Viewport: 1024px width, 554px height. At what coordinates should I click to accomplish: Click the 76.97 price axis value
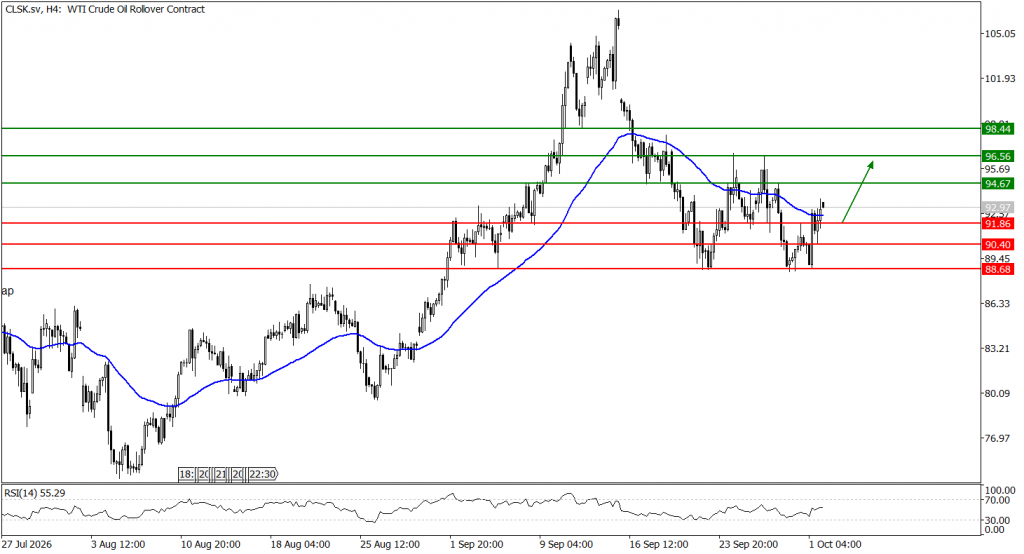tap(998, 438)
